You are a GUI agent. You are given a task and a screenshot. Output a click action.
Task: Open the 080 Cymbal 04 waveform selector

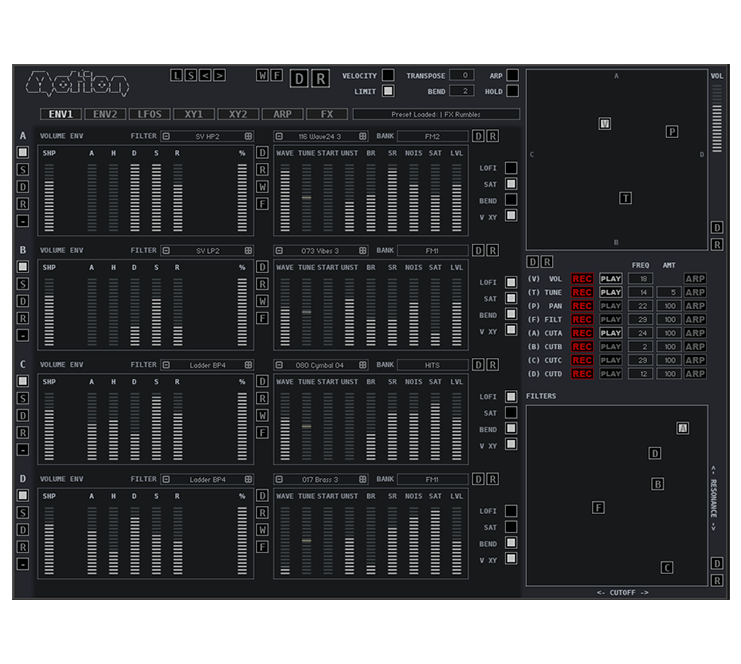(321, 365)
